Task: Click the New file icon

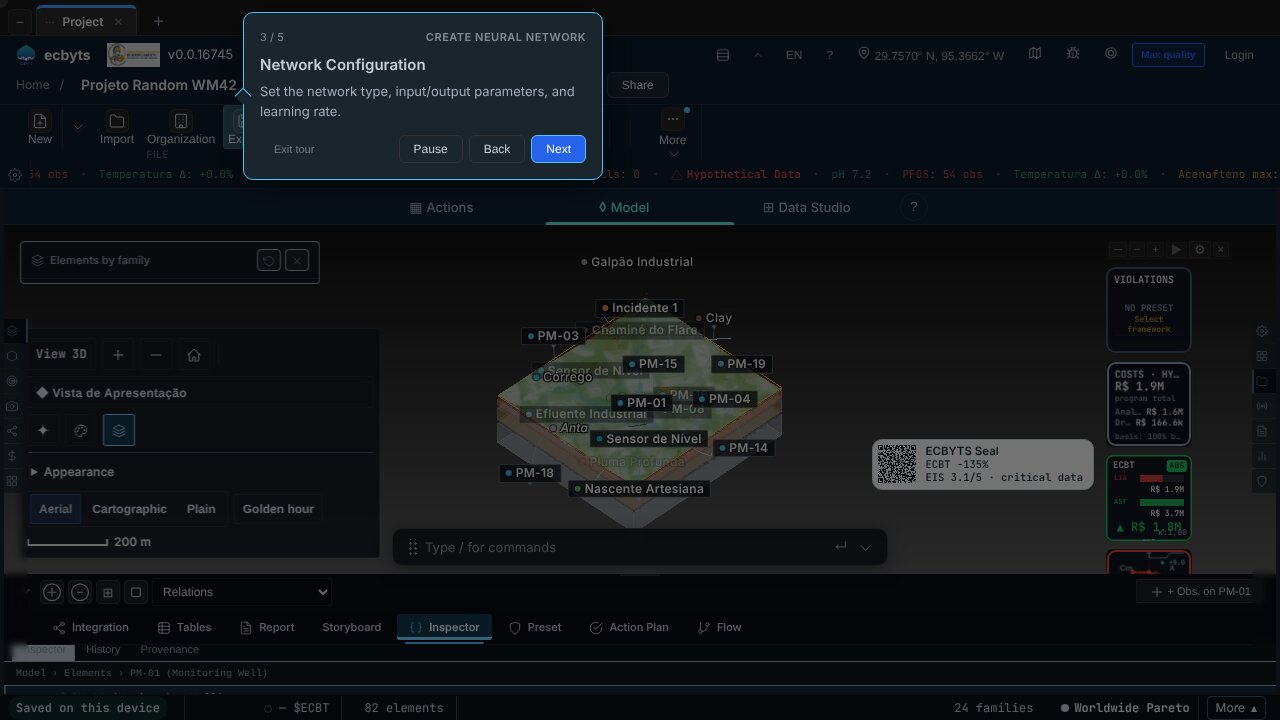Action: (40, 120)
